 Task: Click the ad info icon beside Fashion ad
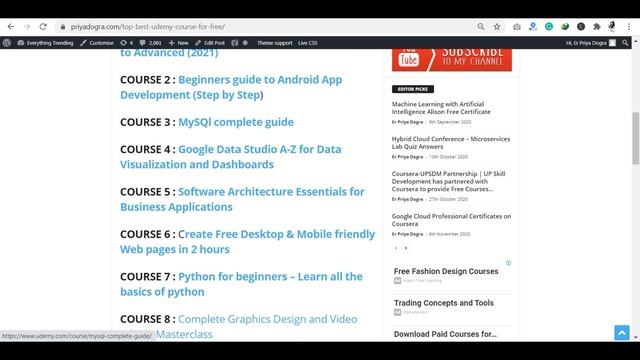click(x=509, y=263)
